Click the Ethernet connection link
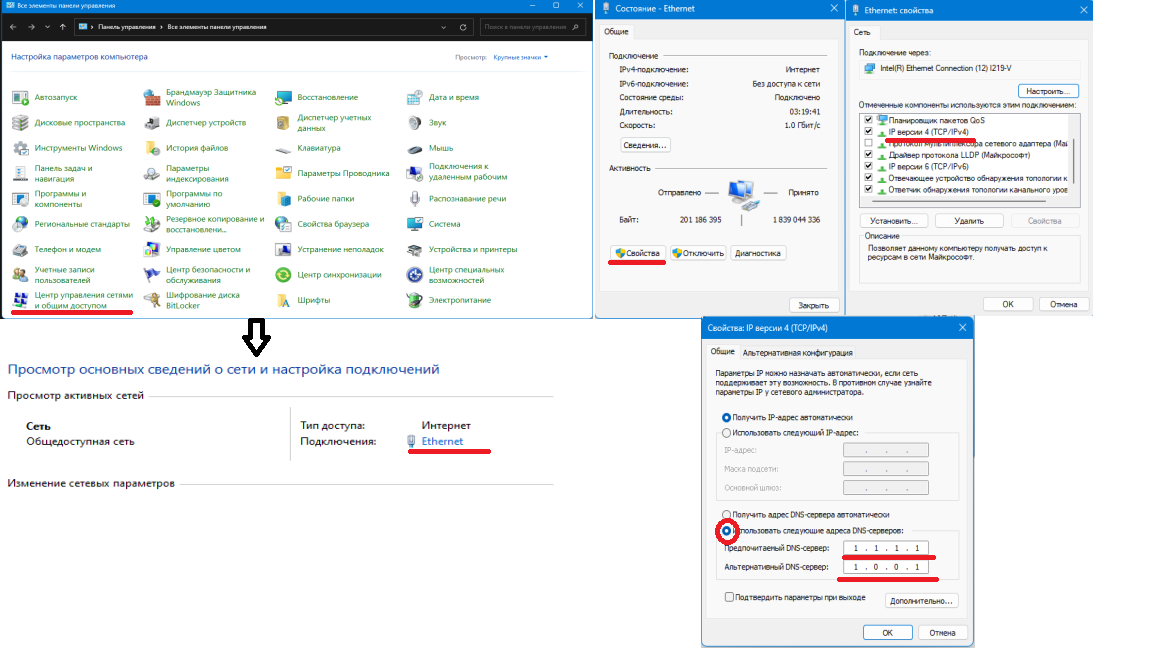 coord(442,442)
